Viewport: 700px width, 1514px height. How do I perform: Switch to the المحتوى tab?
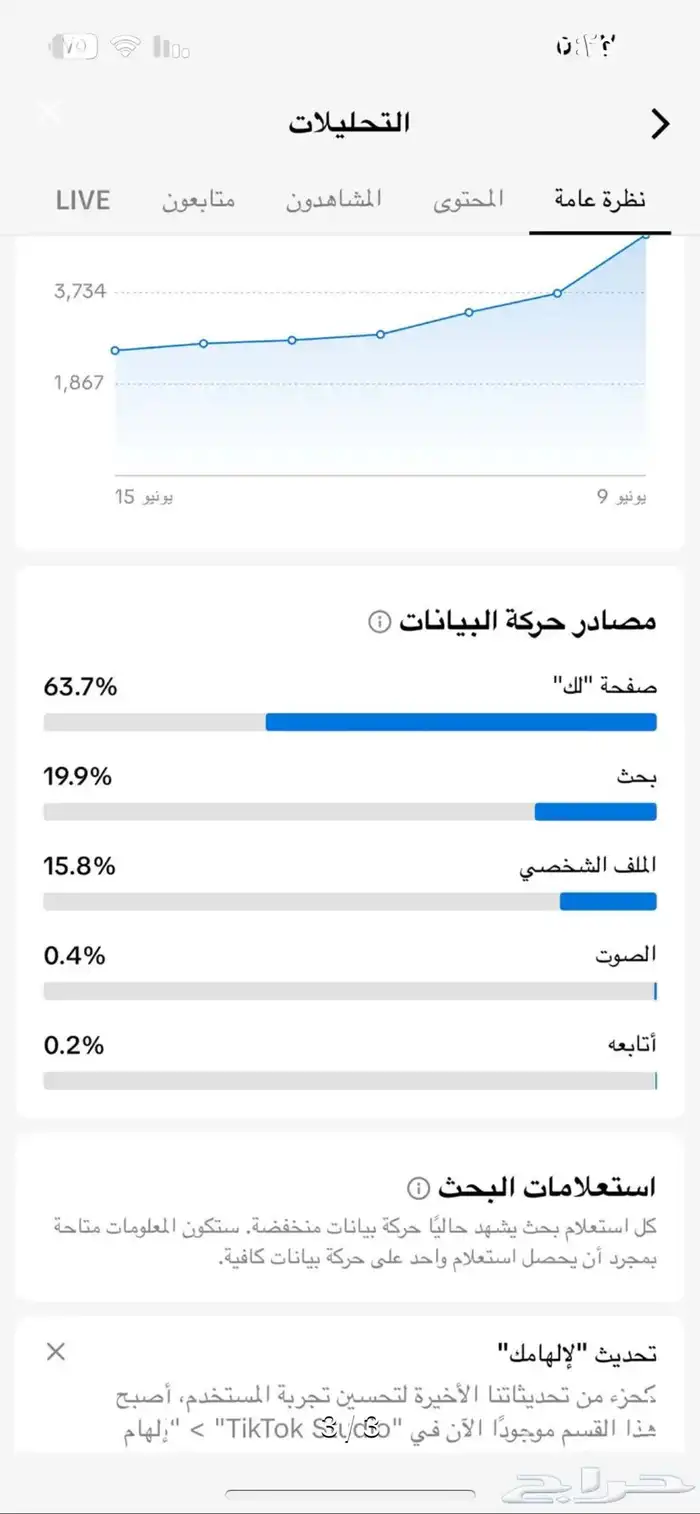[468, 199]
